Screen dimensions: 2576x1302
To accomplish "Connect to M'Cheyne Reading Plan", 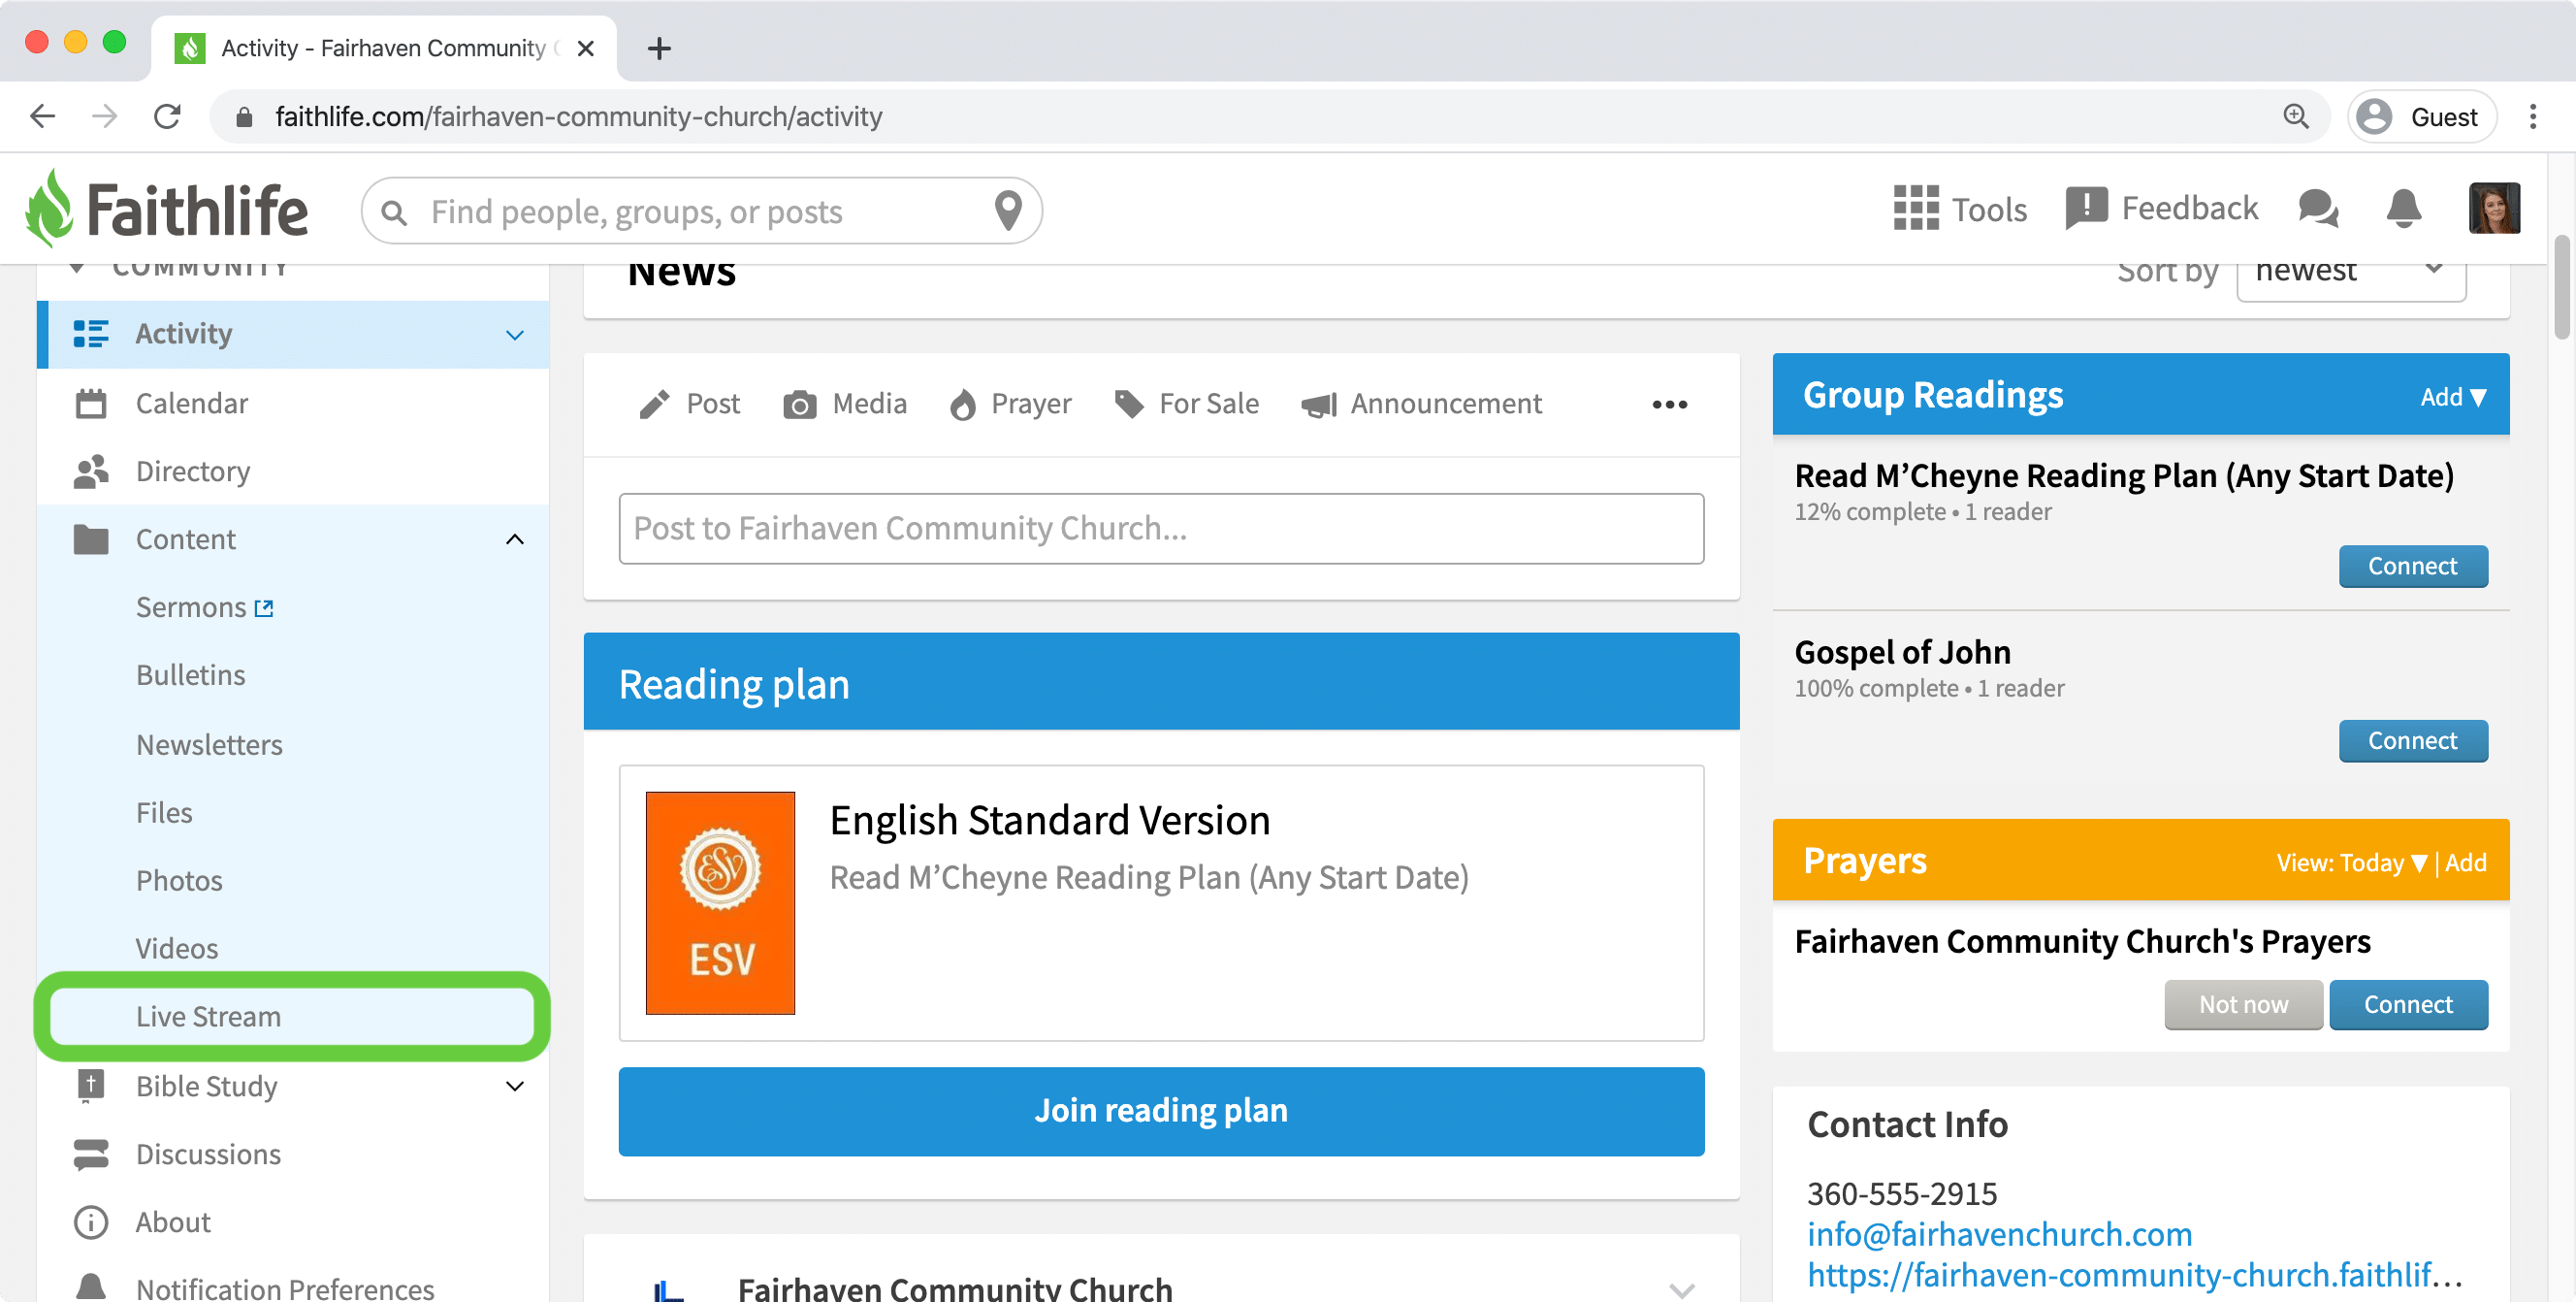I will point(2412,566).
